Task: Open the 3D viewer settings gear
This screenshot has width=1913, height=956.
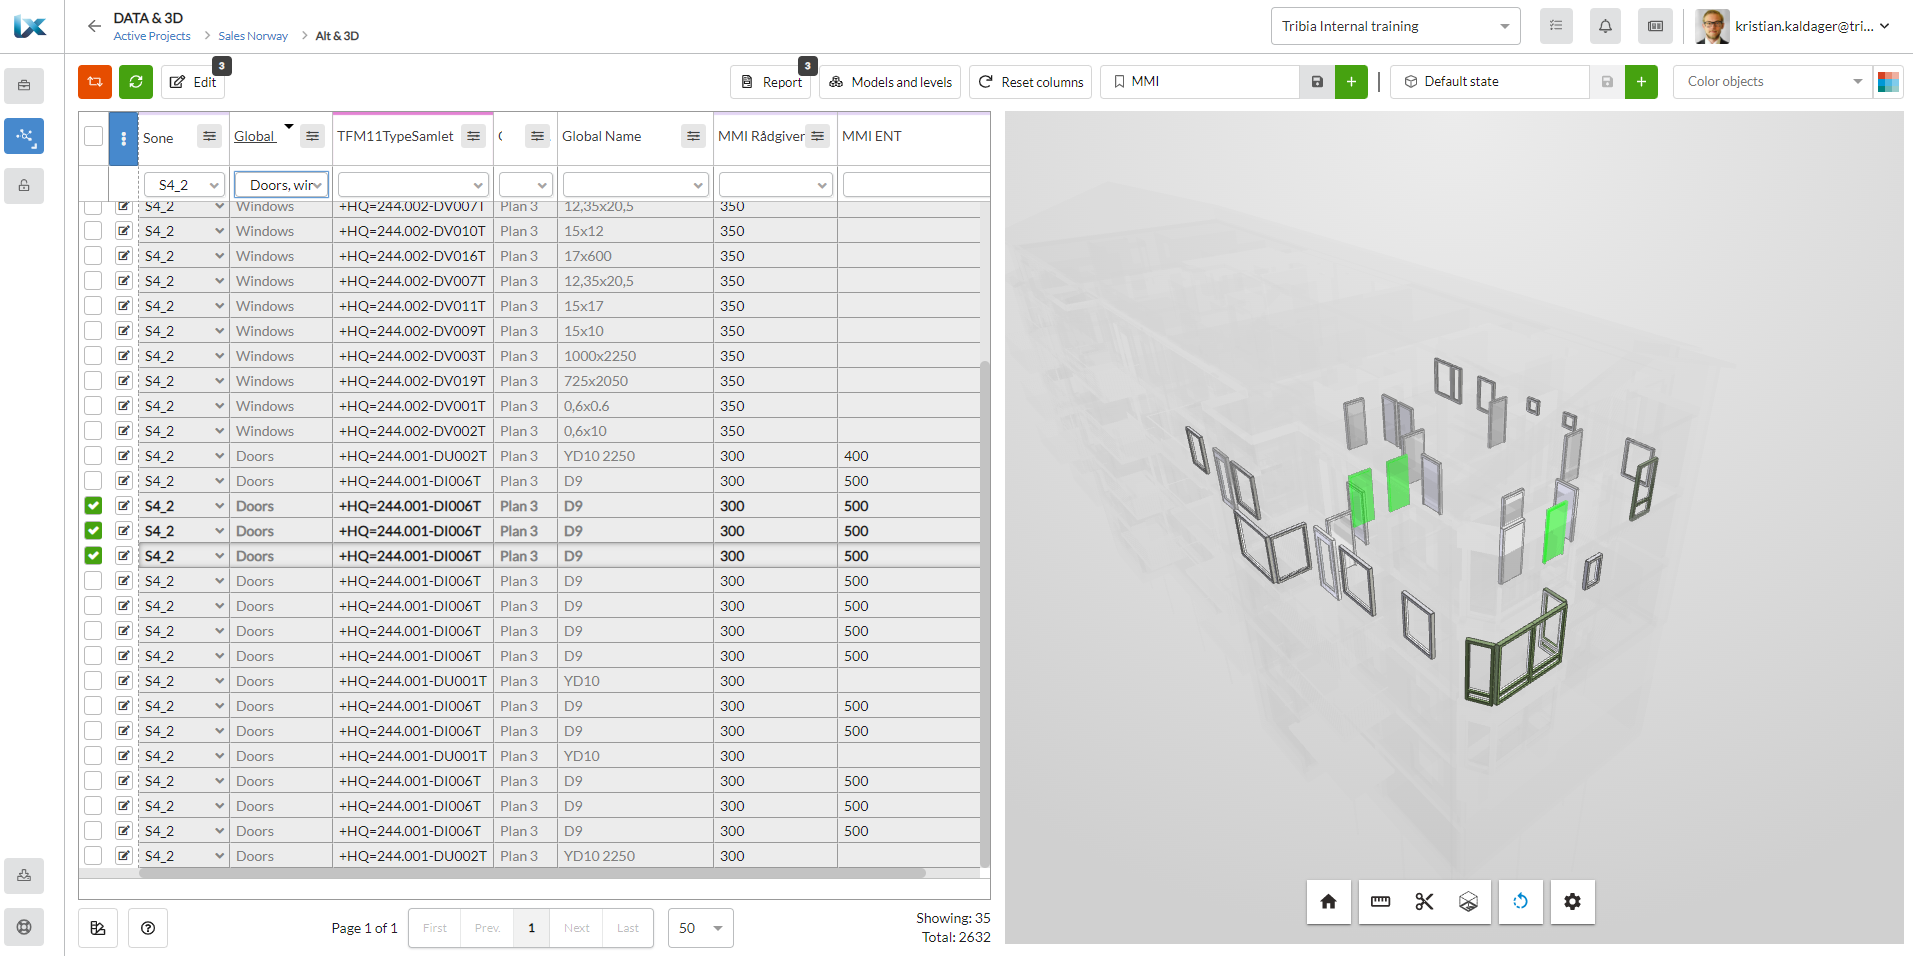Action: (x=1572, y=902)
